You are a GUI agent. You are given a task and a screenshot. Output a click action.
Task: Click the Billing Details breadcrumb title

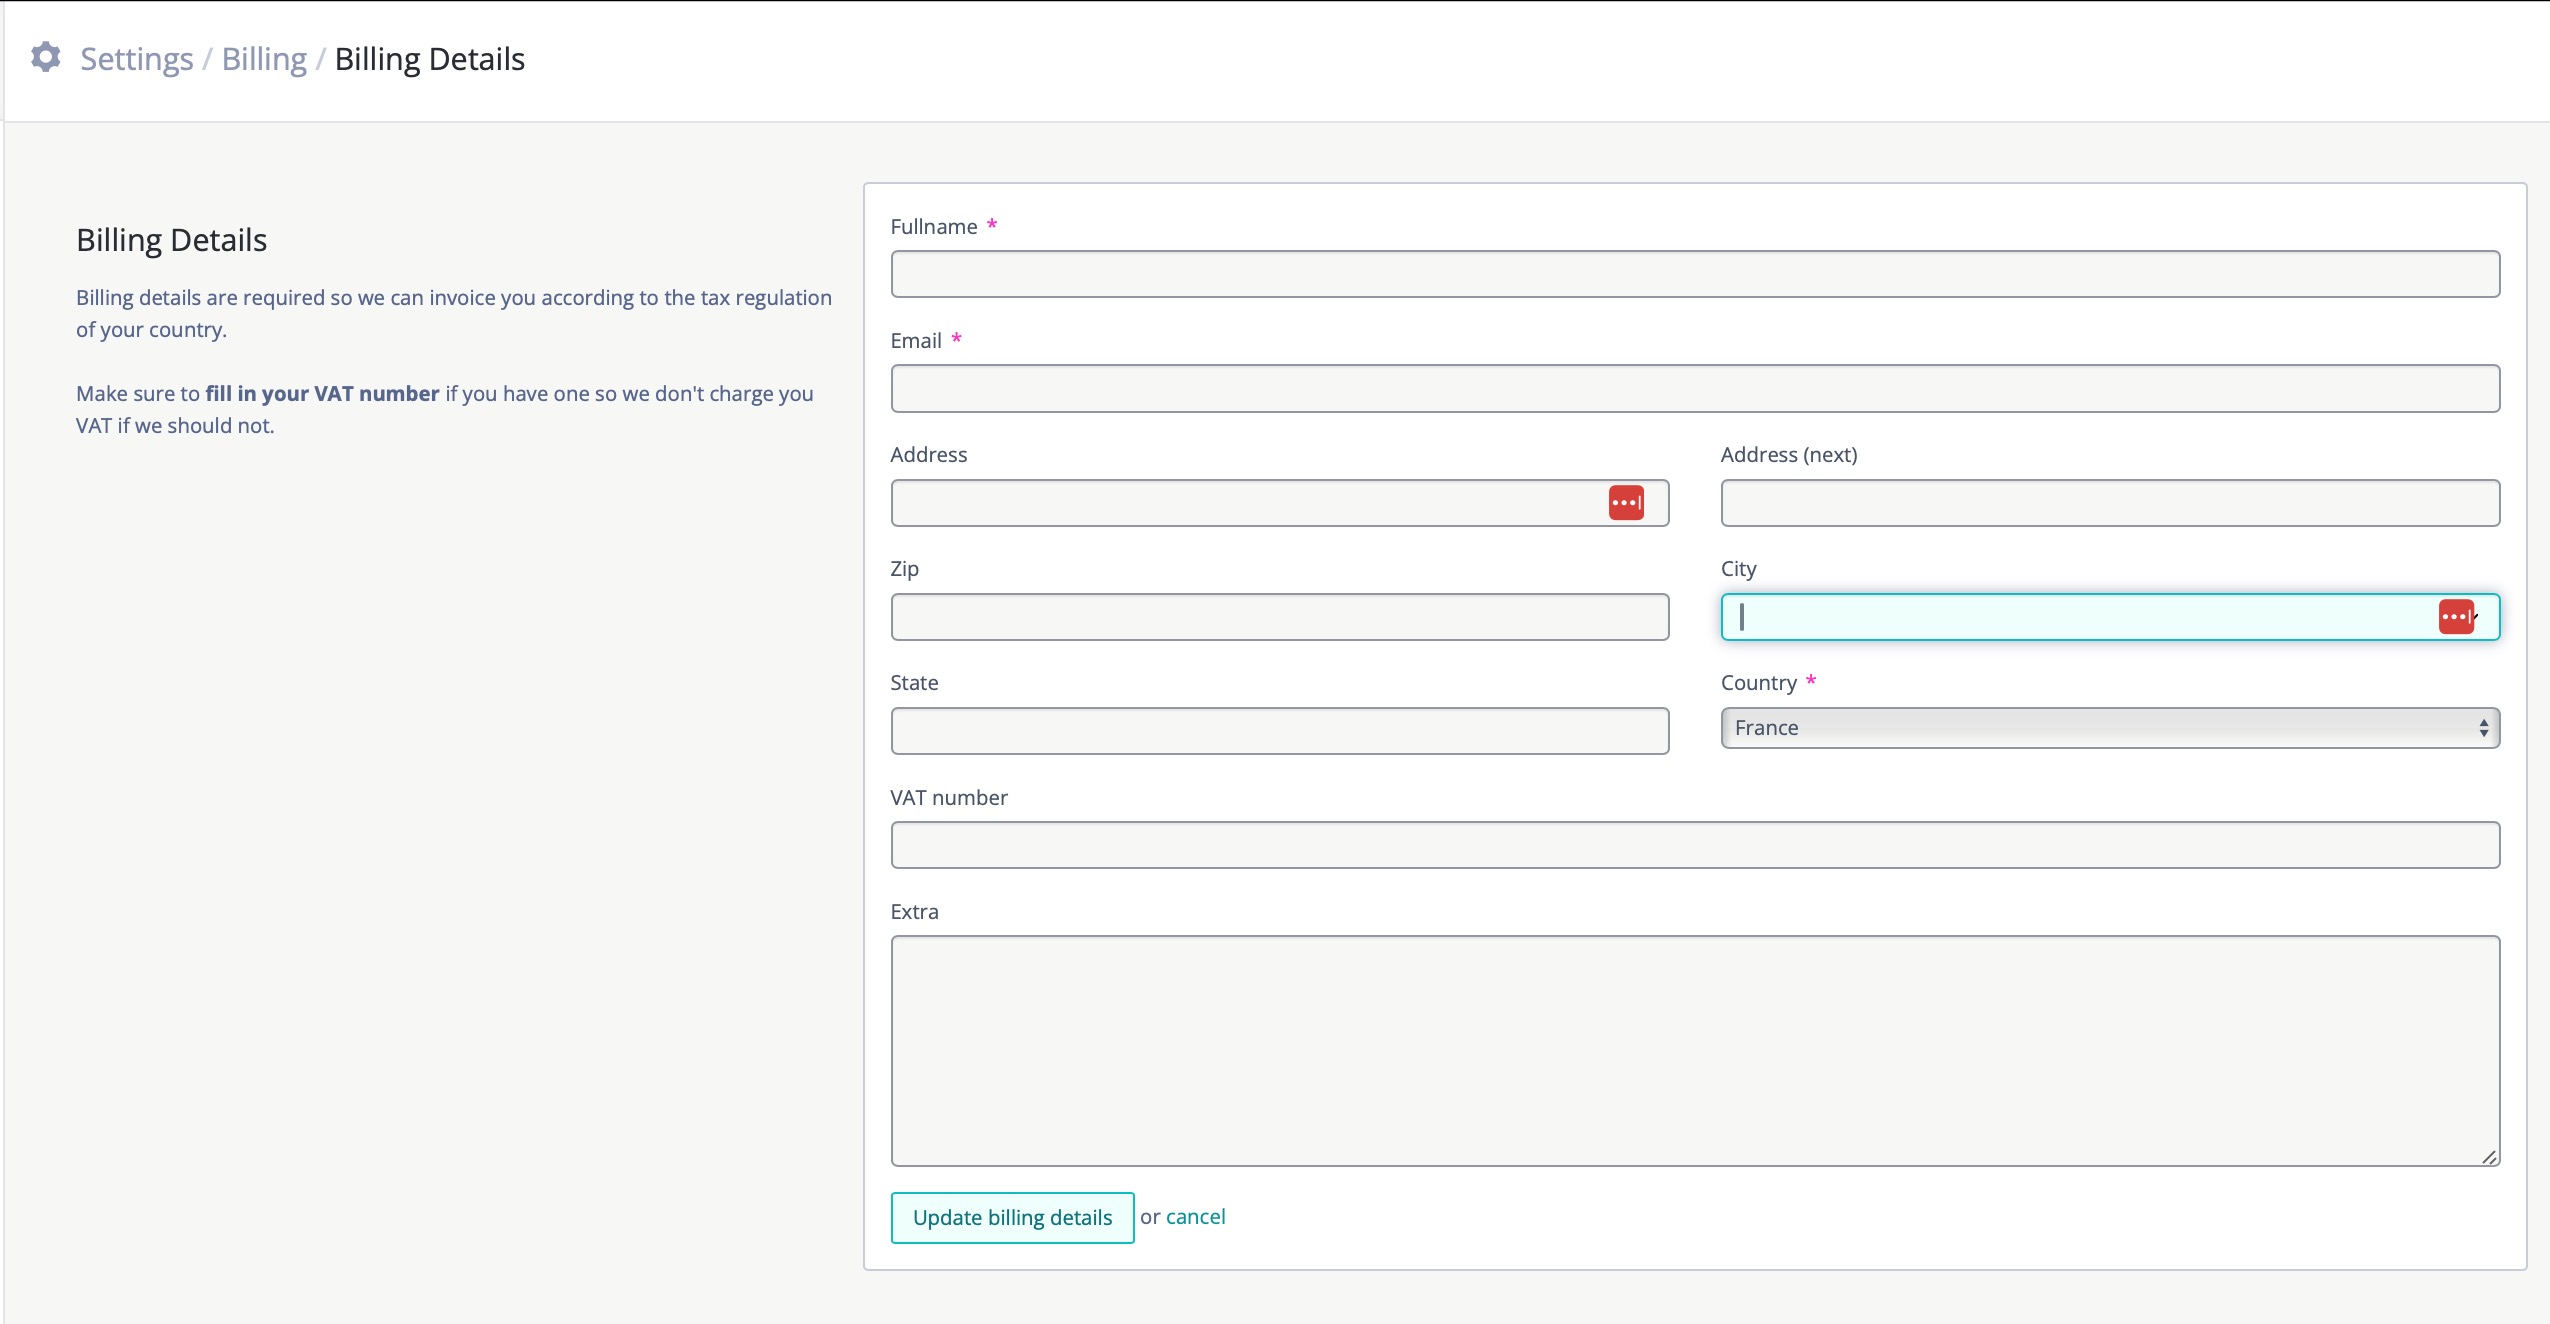(429, 59)
